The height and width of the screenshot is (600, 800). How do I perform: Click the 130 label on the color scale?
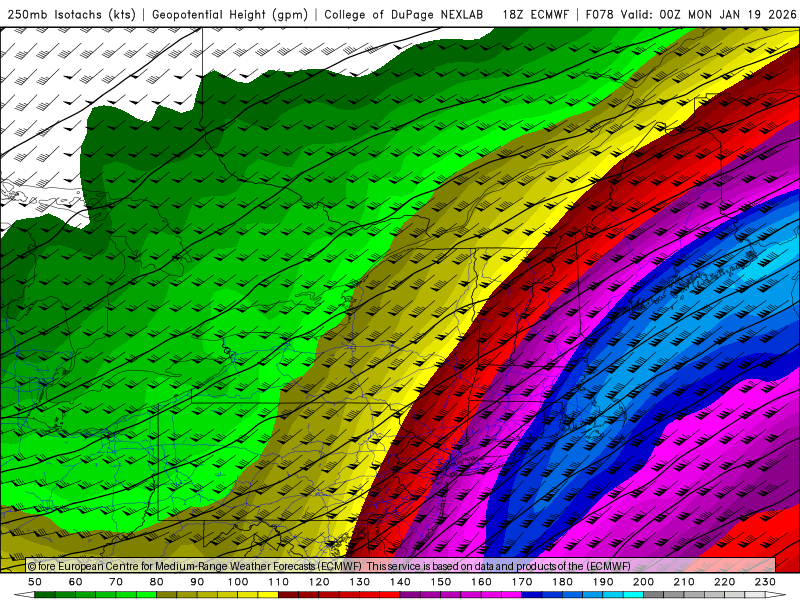coord(360,582)
